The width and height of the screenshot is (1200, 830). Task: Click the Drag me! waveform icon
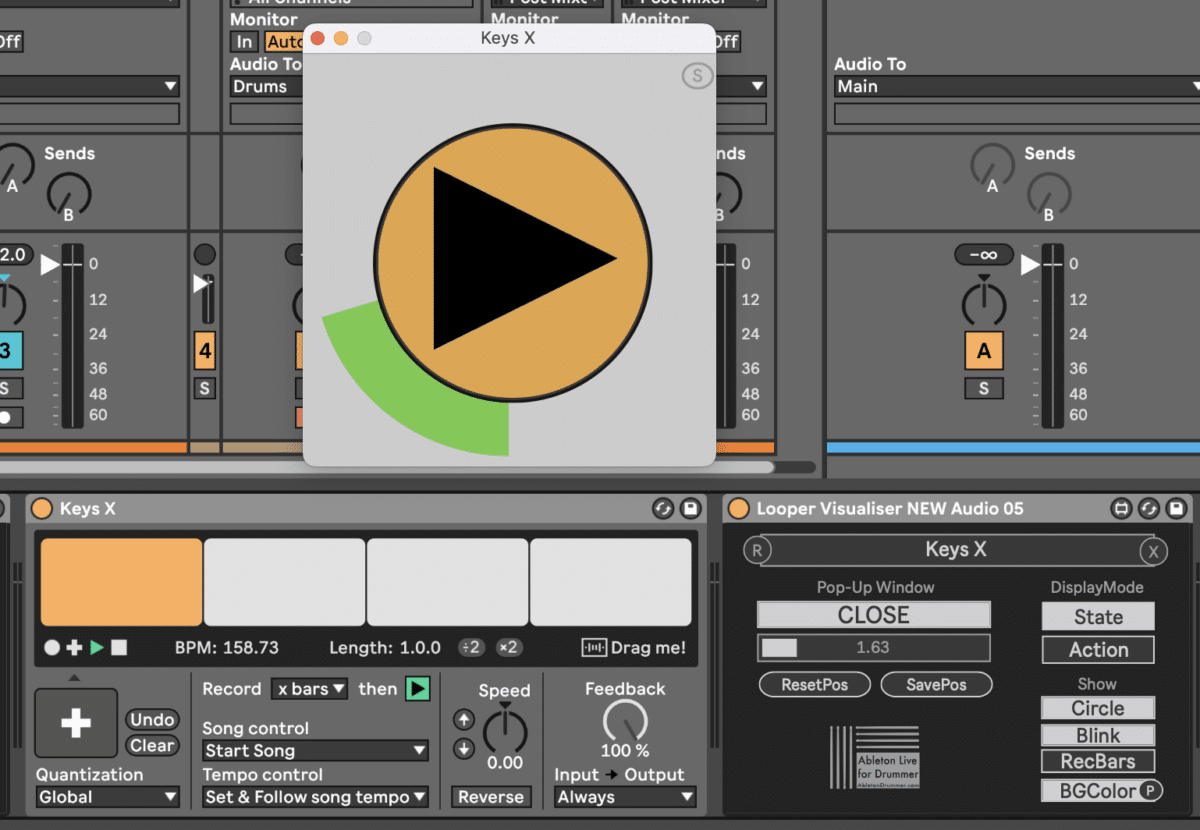click(594, 648)
